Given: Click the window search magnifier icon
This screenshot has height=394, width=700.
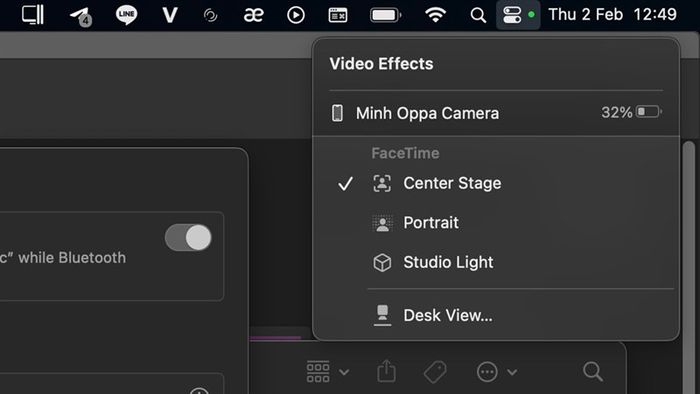Looking at the screenshot, I should tap(593, 371).
